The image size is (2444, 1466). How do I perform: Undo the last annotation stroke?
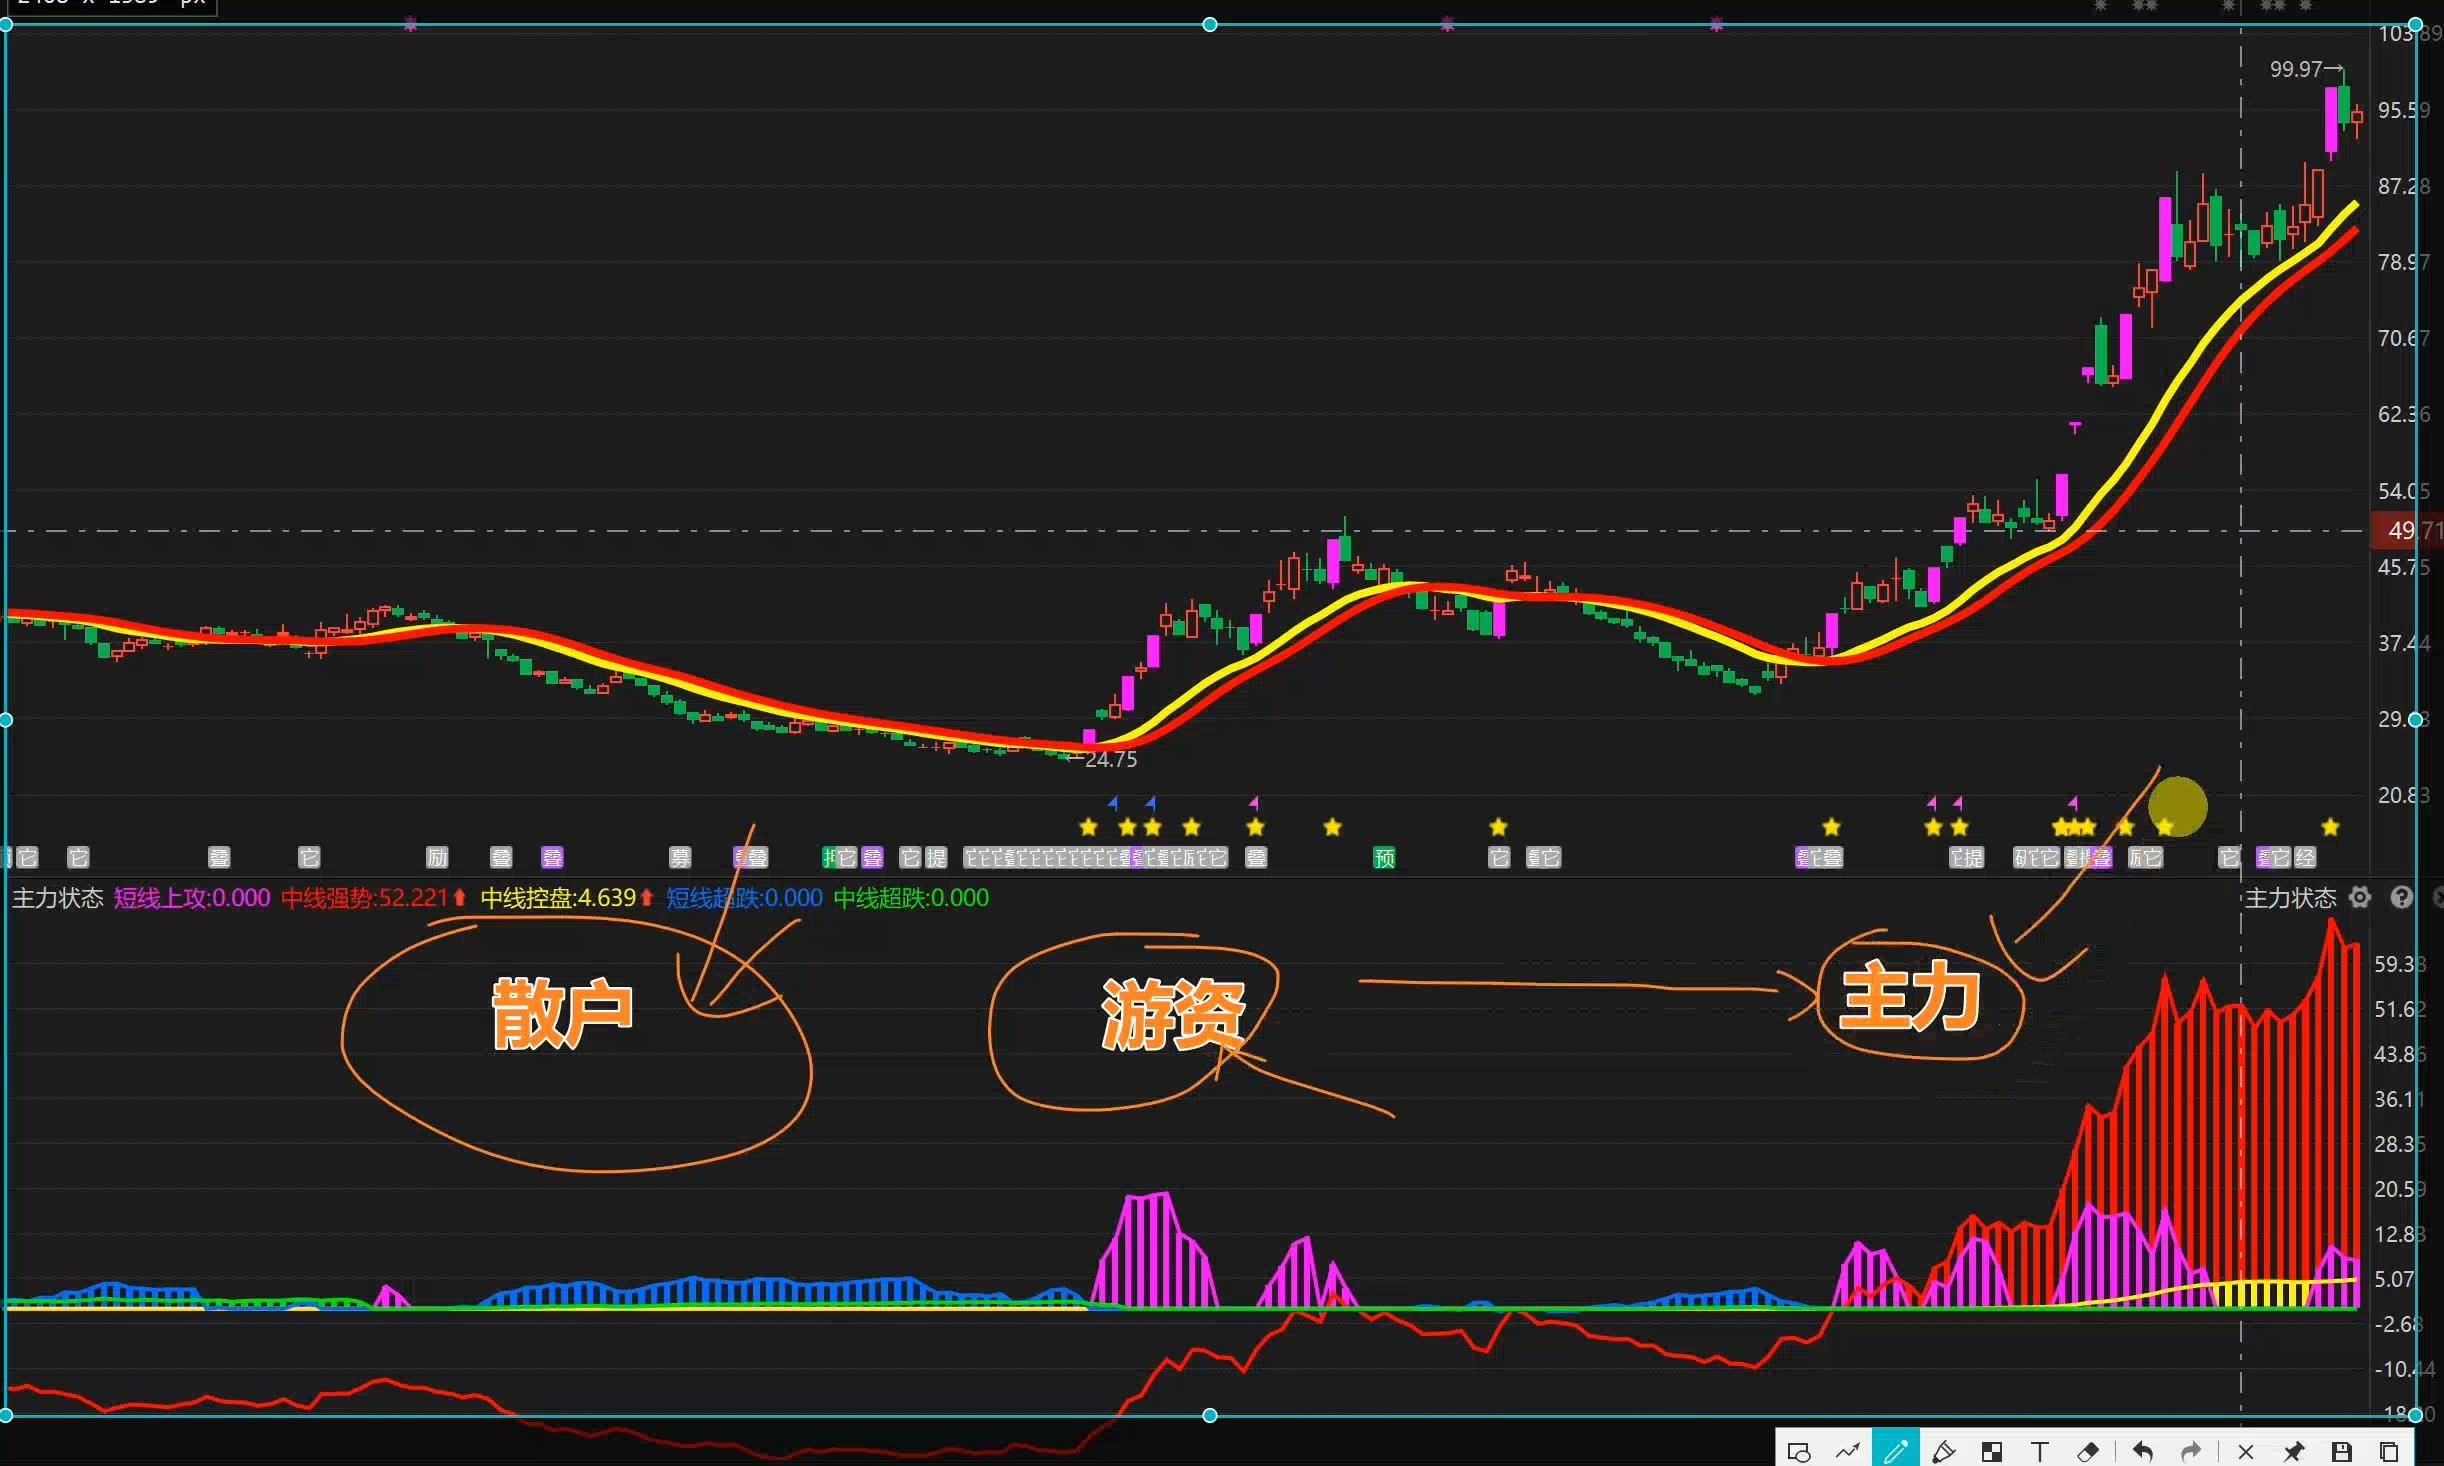click(2142, 1452)
